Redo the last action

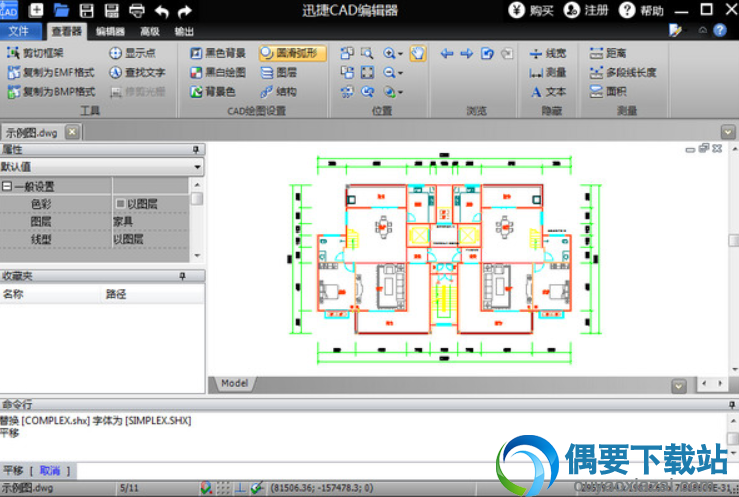185,11
